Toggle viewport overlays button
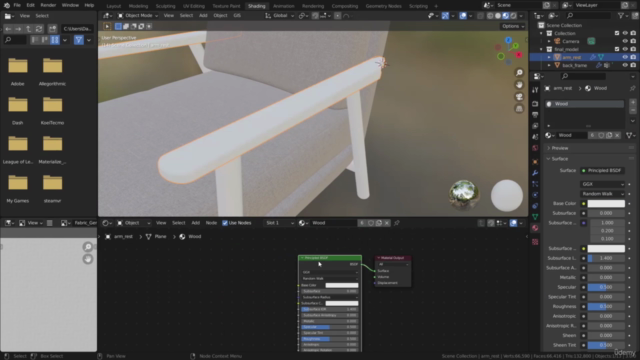This screenshot has width=640, height=360. coord(463,16)
